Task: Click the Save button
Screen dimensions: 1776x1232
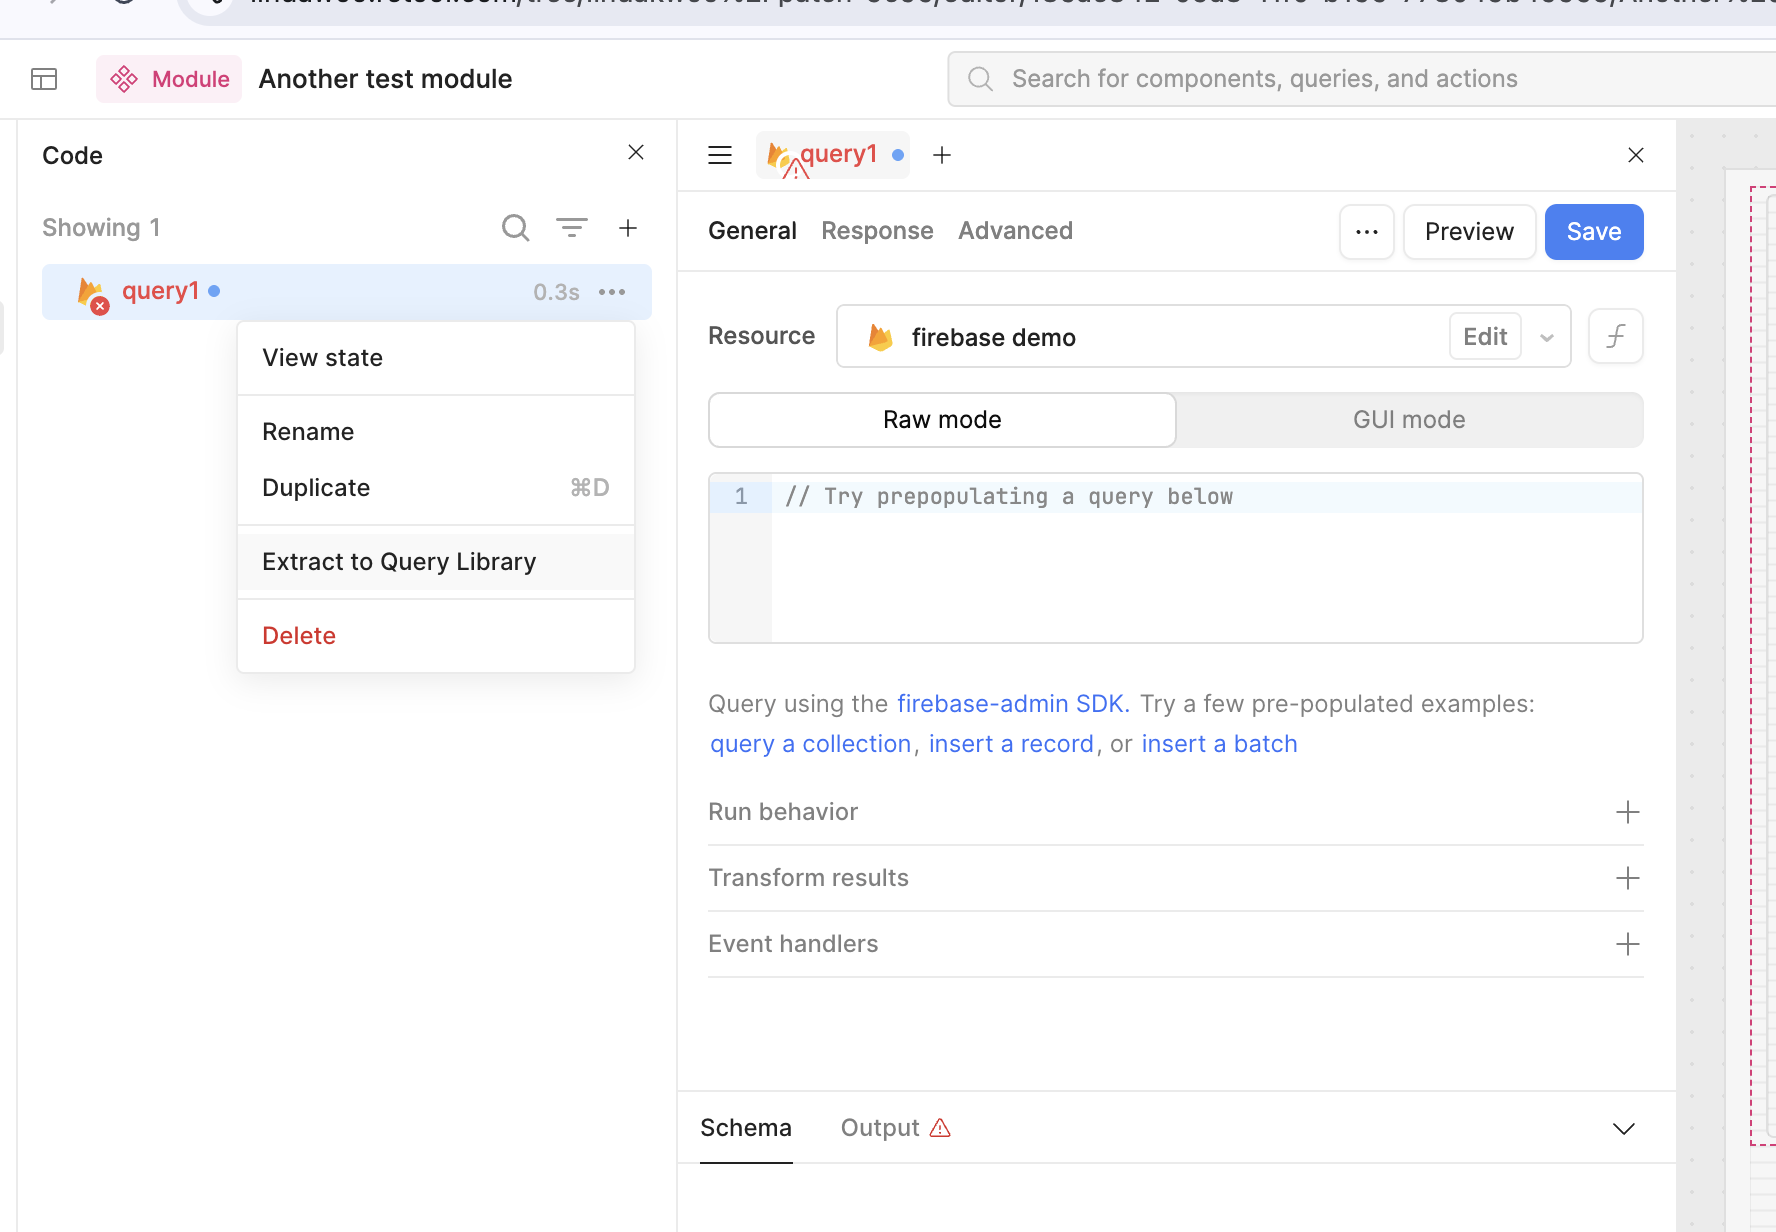Action: coord(1594,232)
